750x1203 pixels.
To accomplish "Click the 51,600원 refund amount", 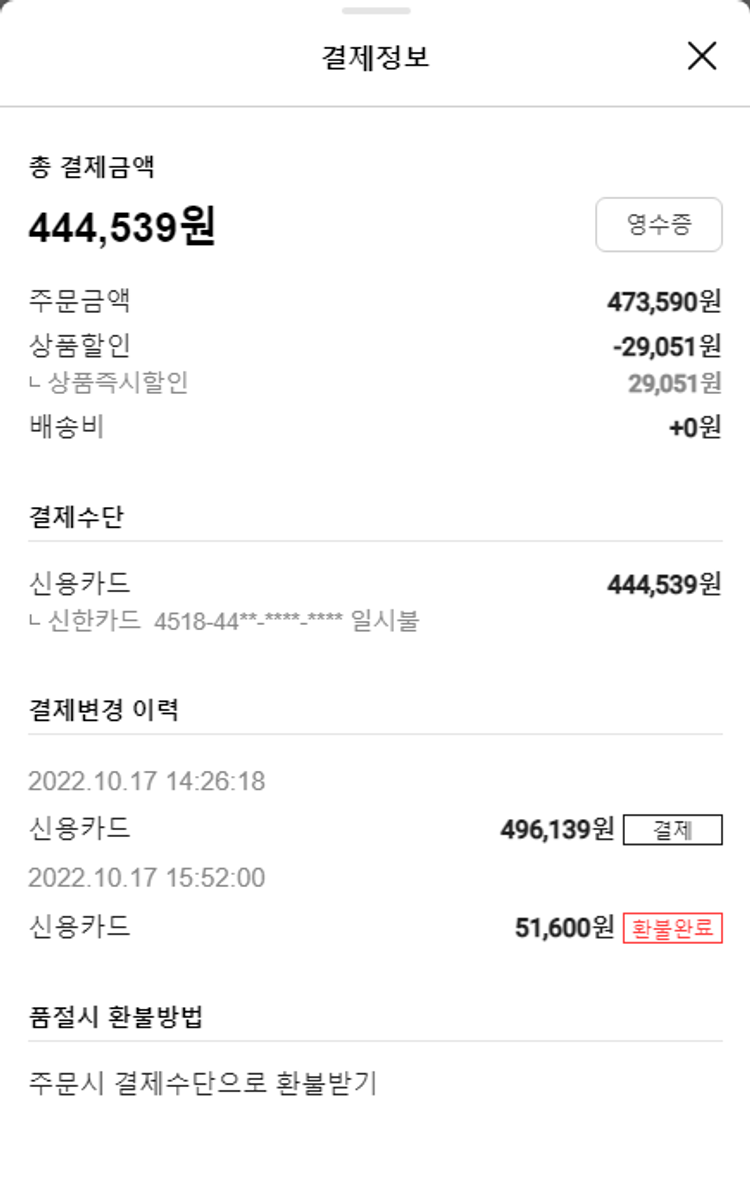I will coord(564,928).
